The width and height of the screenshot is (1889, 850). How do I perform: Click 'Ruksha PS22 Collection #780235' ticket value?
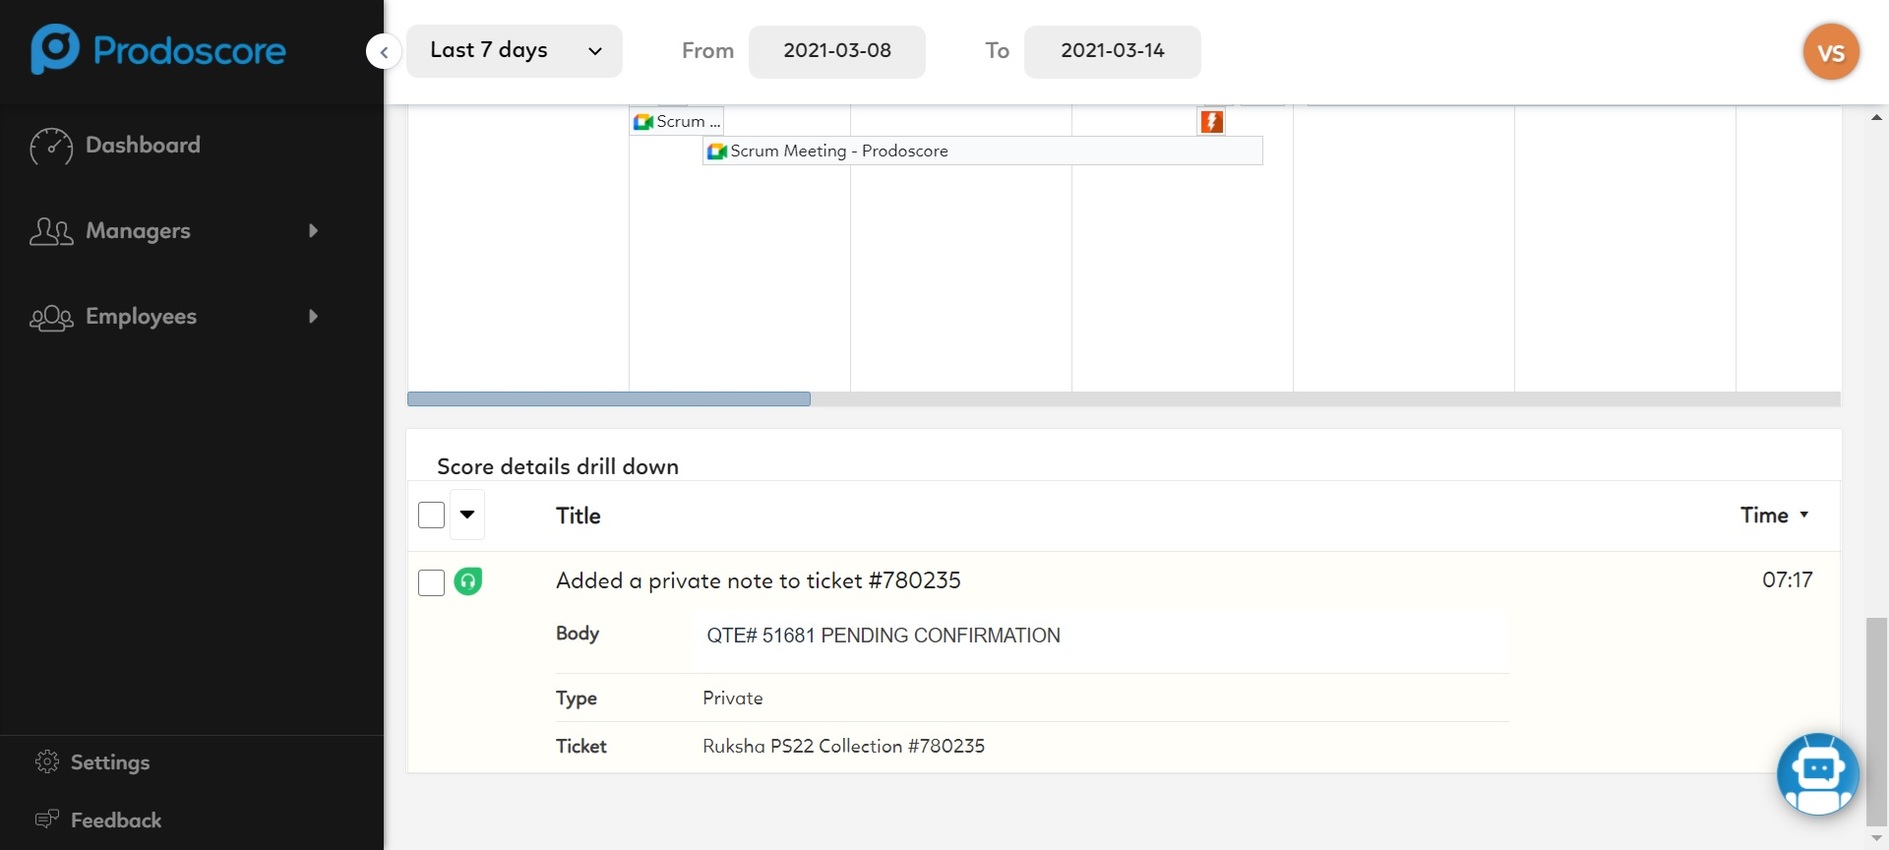coord(843,746)
